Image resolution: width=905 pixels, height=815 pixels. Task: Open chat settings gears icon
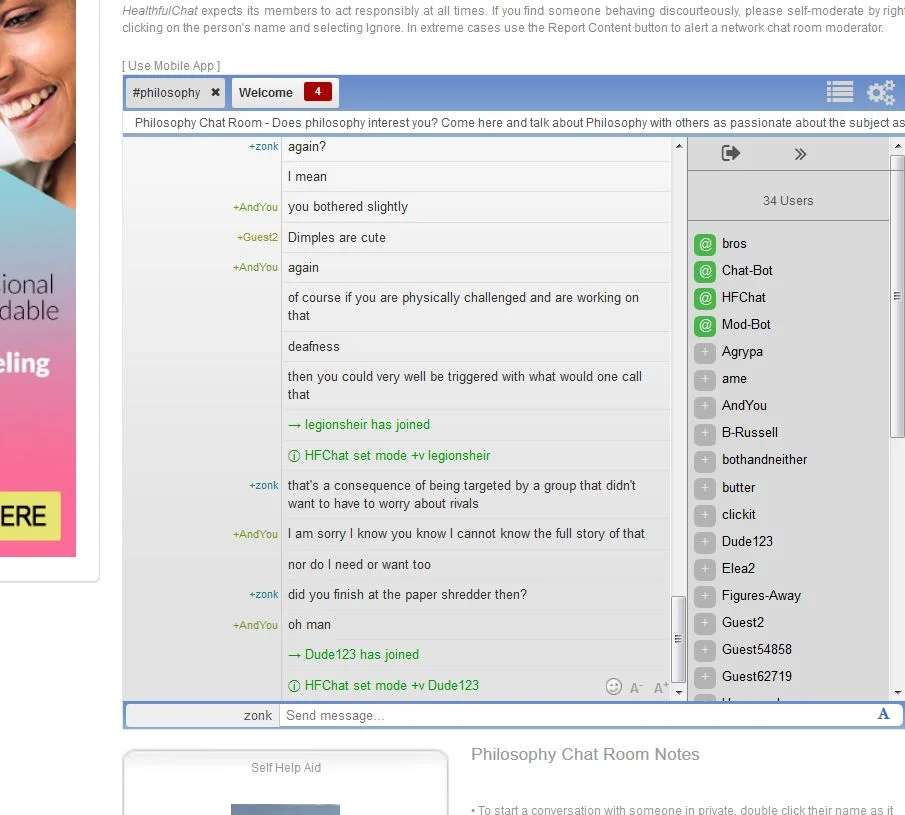coord(881,92)
